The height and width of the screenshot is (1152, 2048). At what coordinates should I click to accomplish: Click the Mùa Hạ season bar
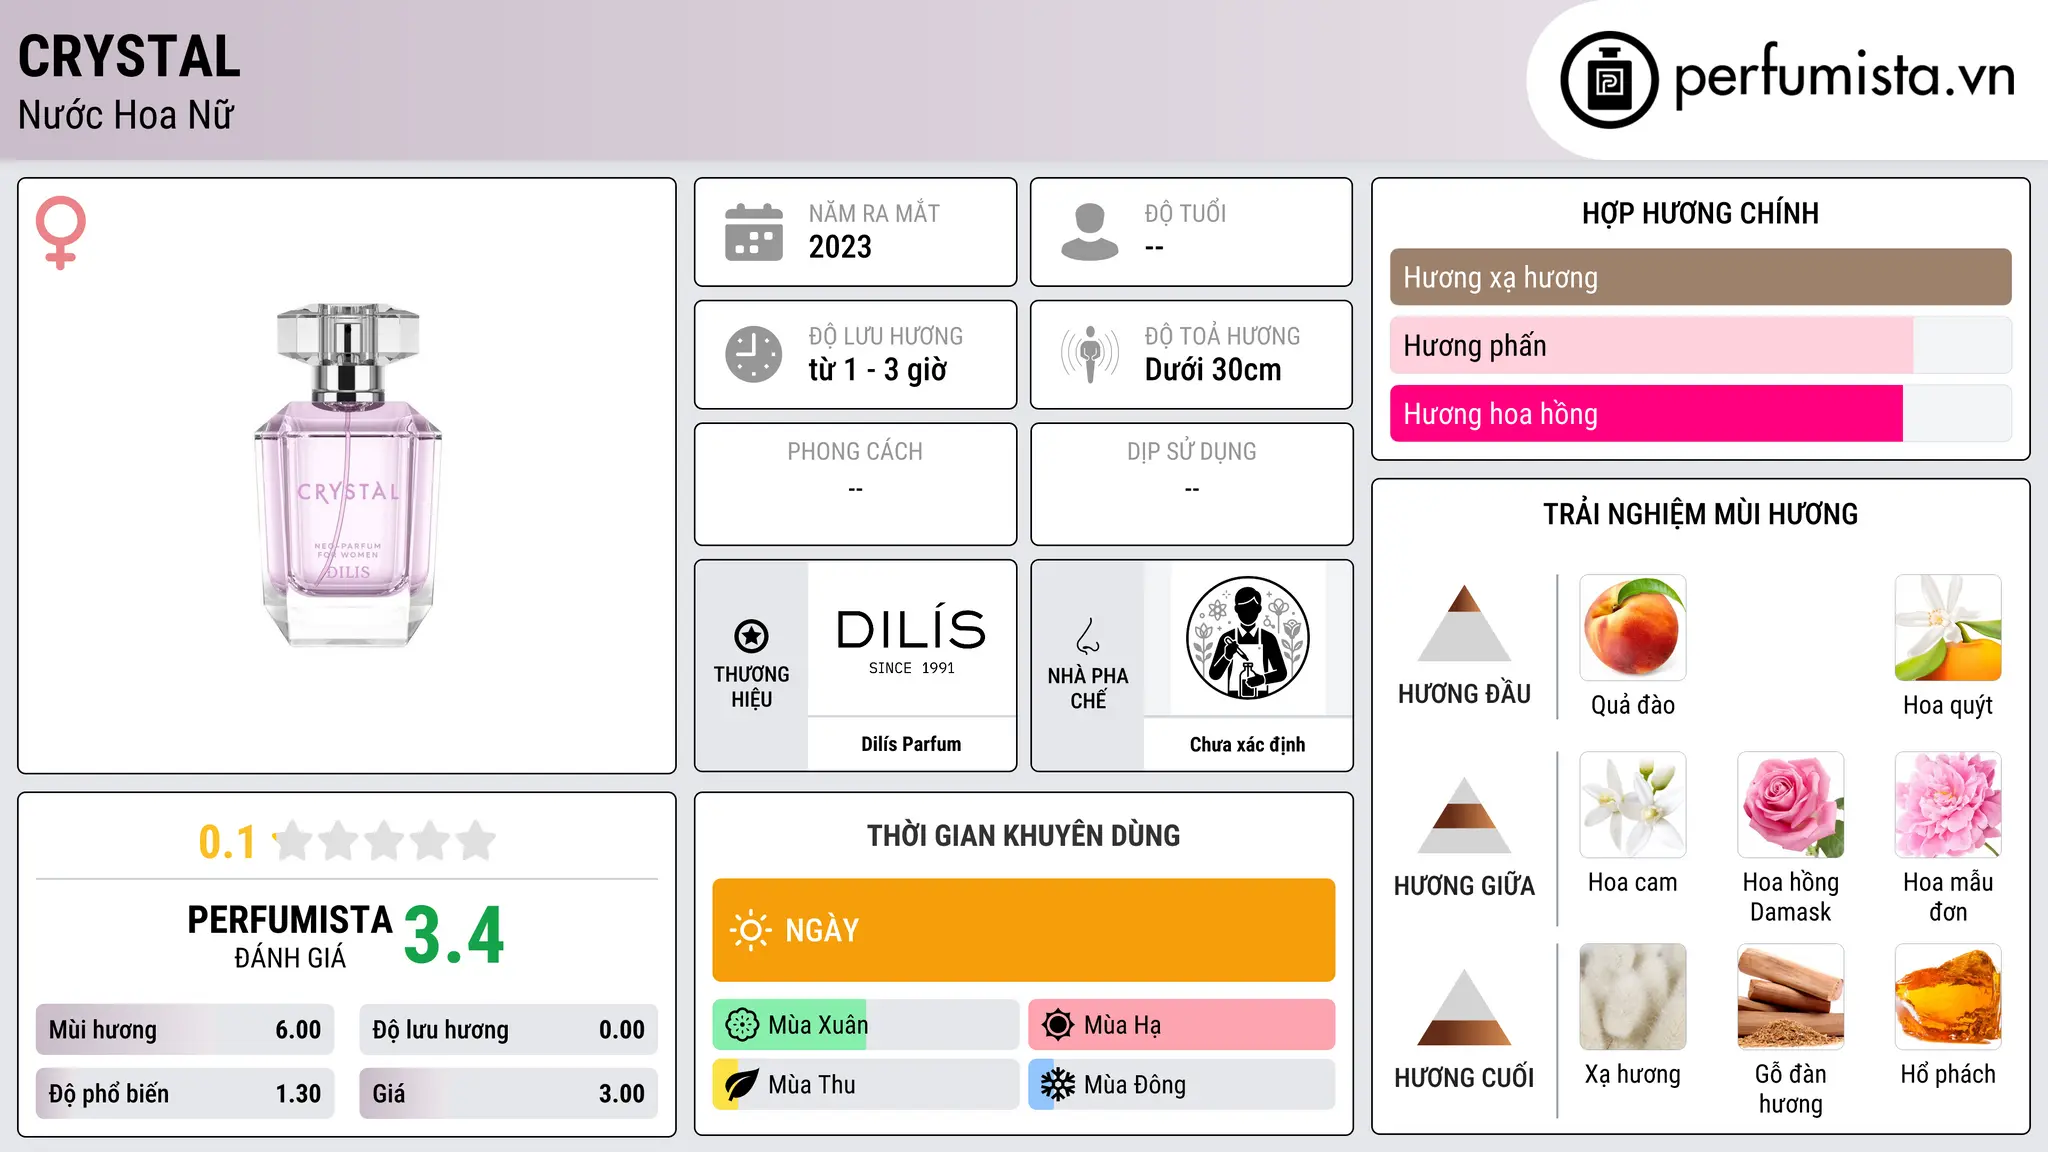point(1182,1025)
